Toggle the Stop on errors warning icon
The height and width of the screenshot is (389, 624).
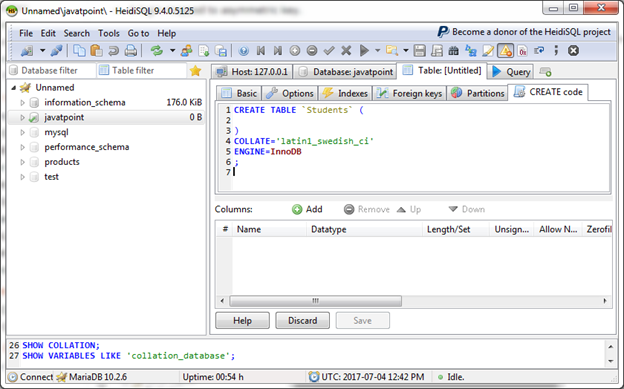click(505, 51)
